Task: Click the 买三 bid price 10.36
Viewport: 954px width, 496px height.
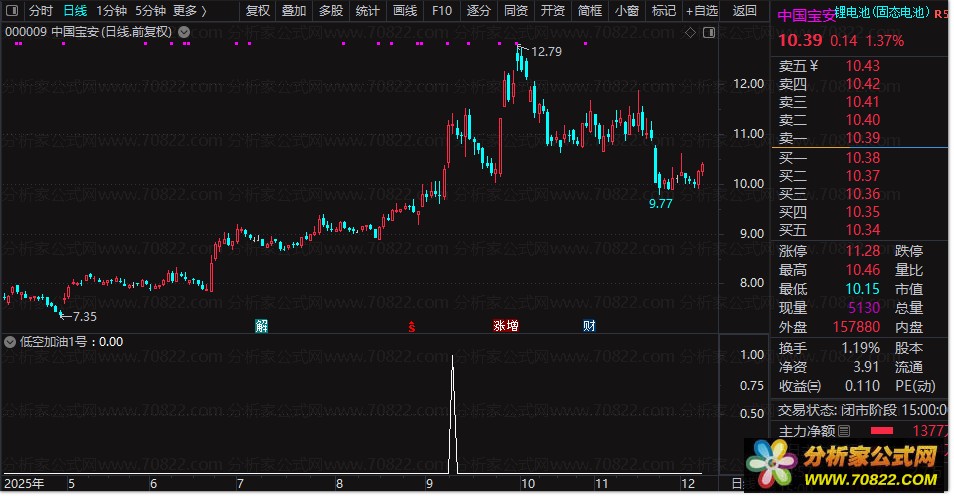Action: click(x=863, y=194)
